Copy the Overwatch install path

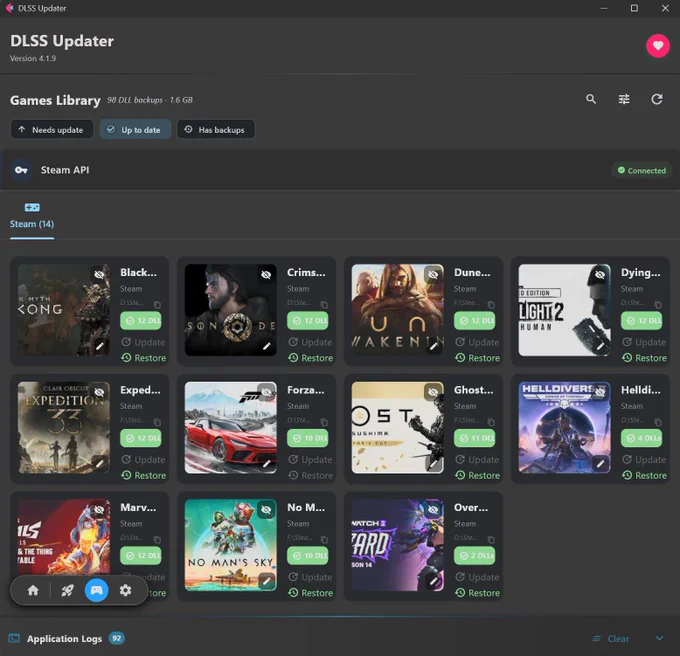(491, 539)
